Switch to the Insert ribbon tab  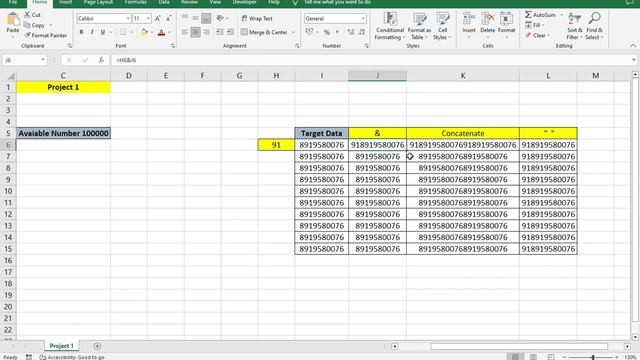pos(65,2)
